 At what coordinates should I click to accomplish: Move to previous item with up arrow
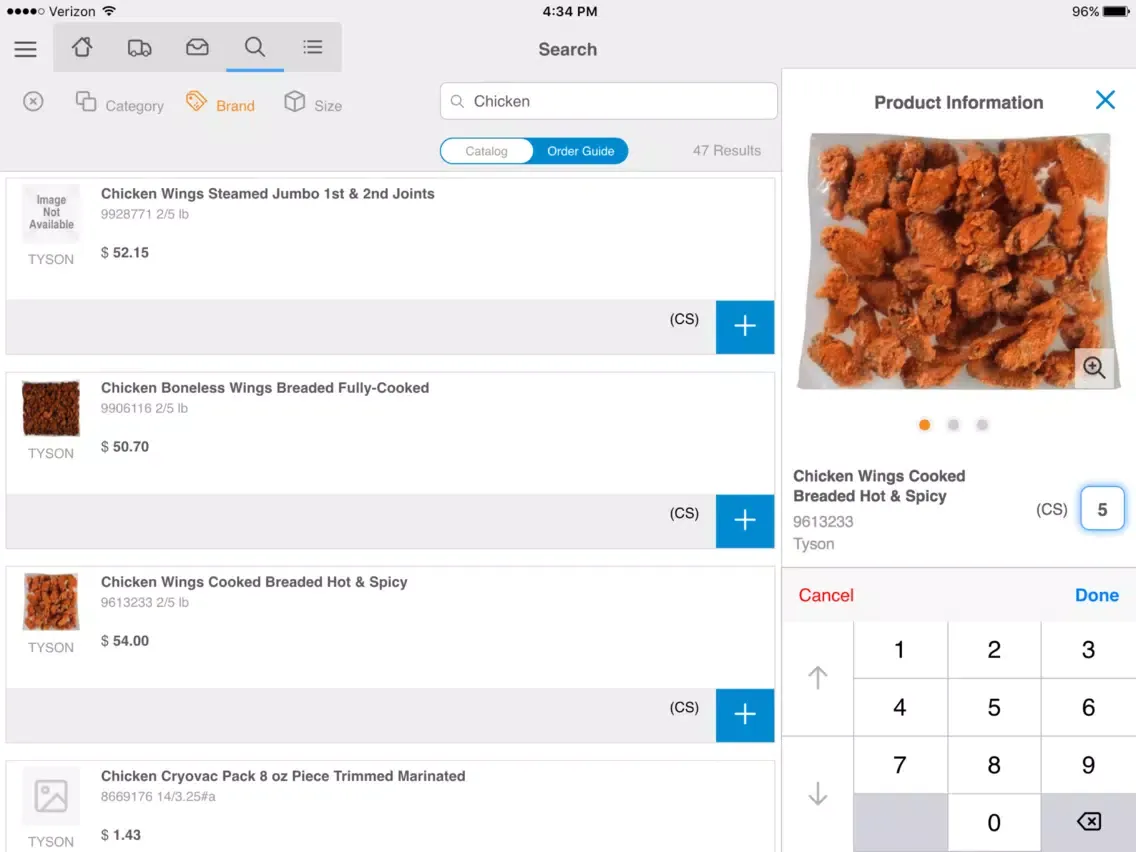[x=817, y=678]
